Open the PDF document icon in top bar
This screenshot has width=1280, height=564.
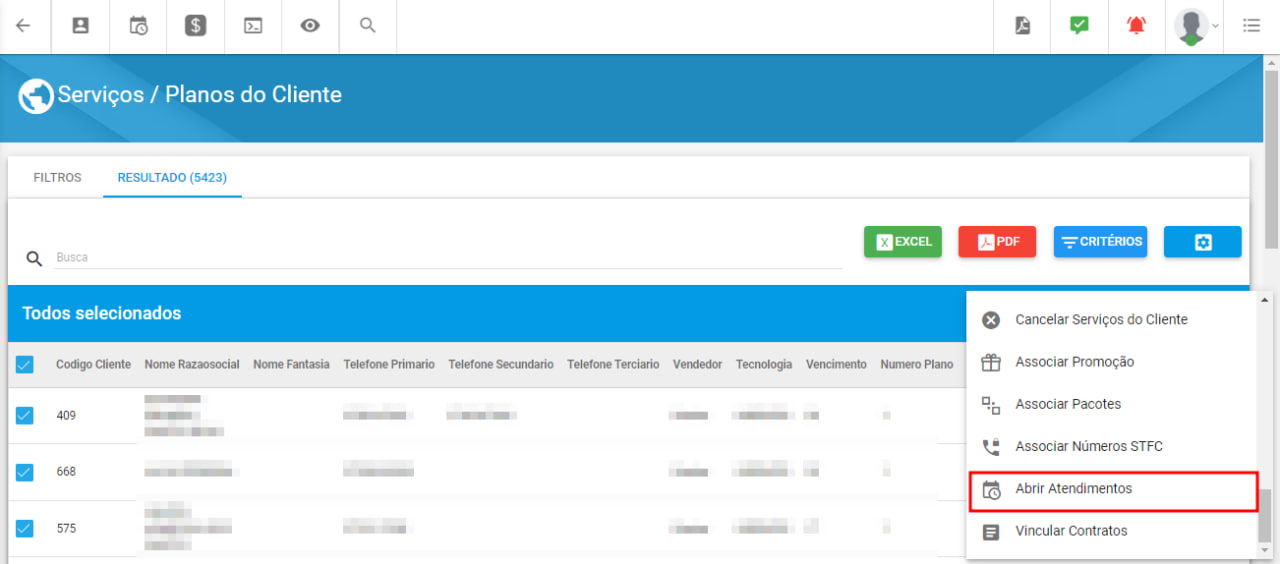pos(1022,26)
